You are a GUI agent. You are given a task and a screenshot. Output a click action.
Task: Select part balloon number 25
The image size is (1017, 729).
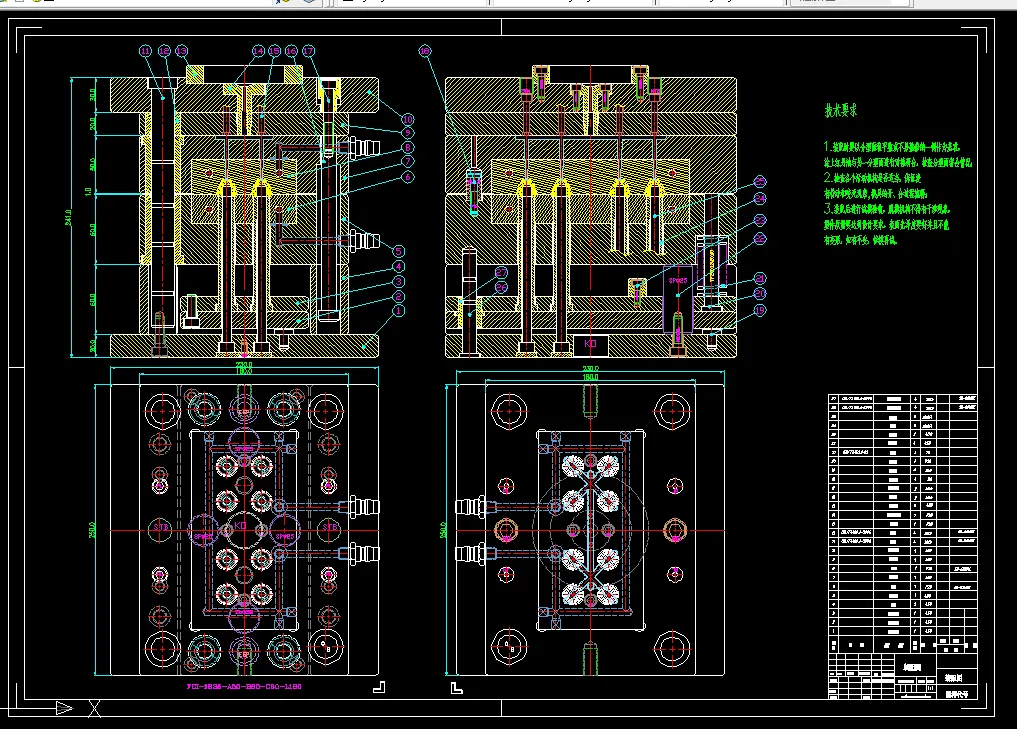pos(760,182)
